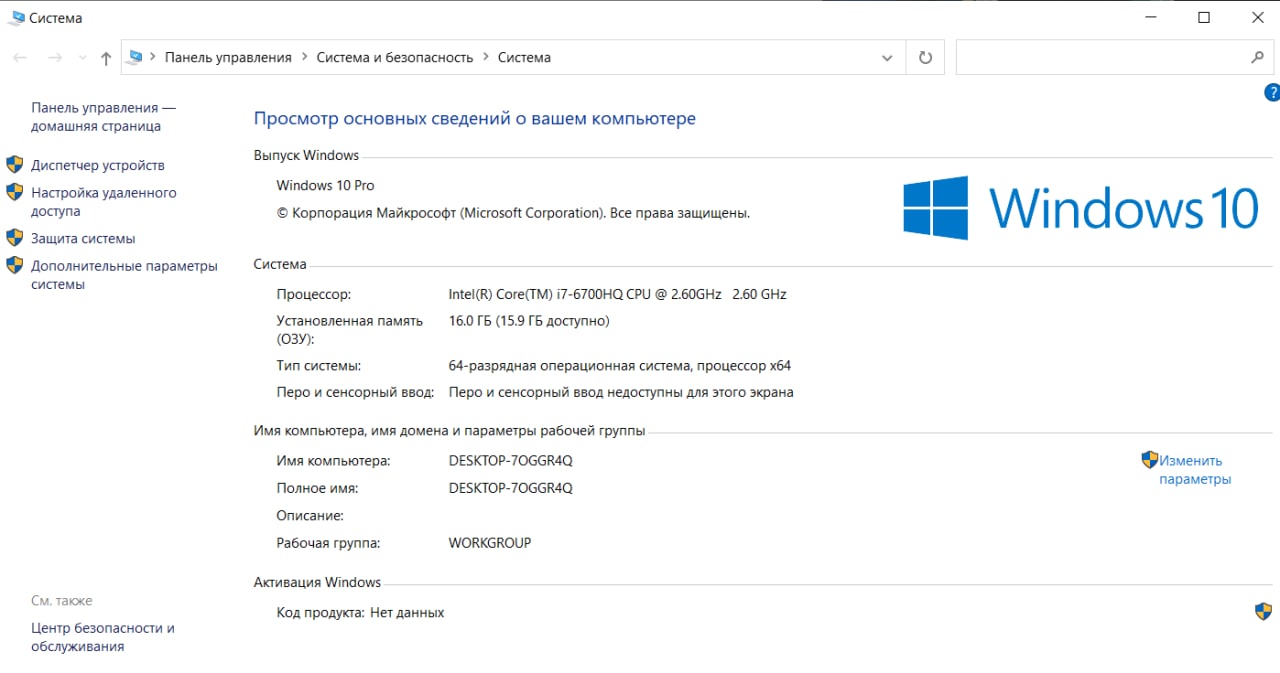Go up one level with Up arrow
Screen dimensions: 1280x673
(x=106, y=58)
